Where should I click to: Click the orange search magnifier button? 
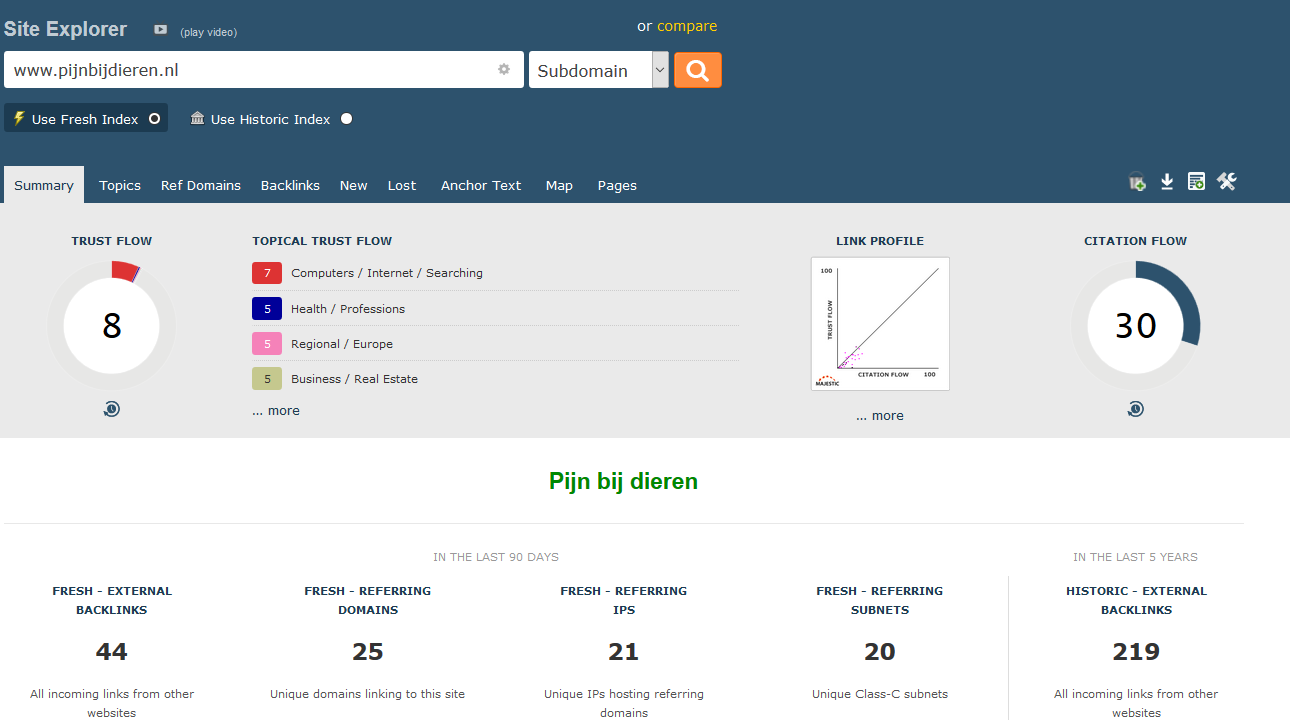tap(698, 70)
